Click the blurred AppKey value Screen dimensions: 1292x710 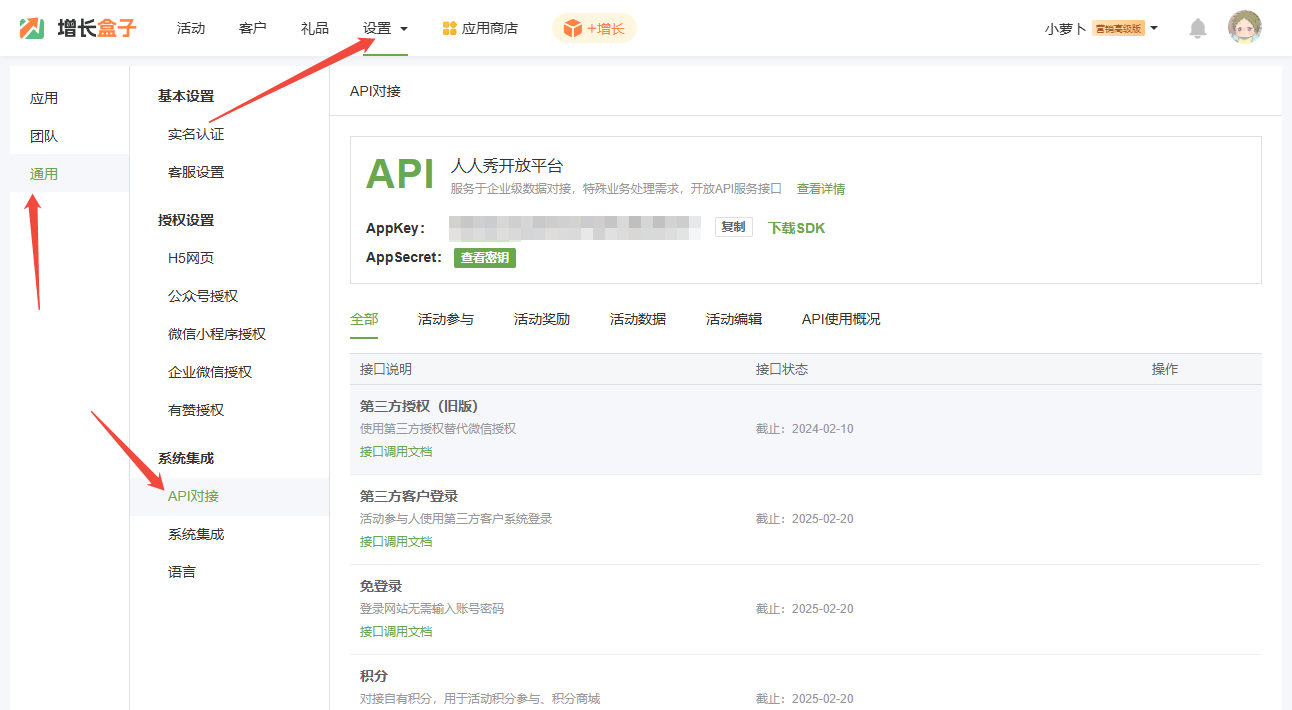(575, 227)
